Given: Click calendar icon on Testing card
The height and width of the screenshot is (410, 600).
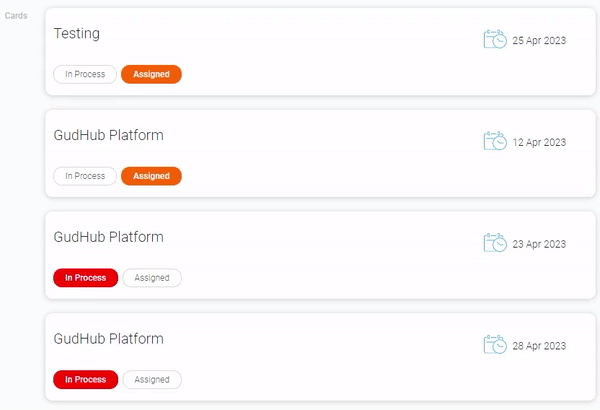Looking at the screenshot, I should click(x=495, y=40).
